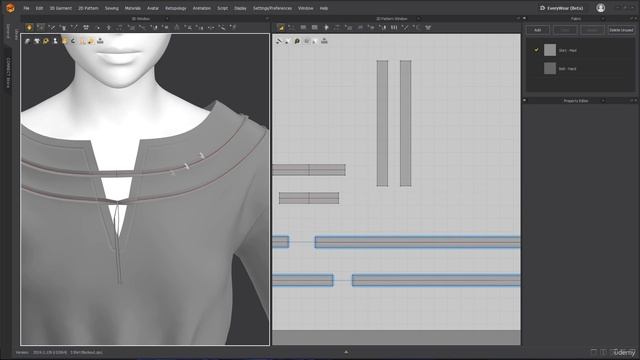Open the File menu
The image size is (640, 360).
[x=26, y=8]
